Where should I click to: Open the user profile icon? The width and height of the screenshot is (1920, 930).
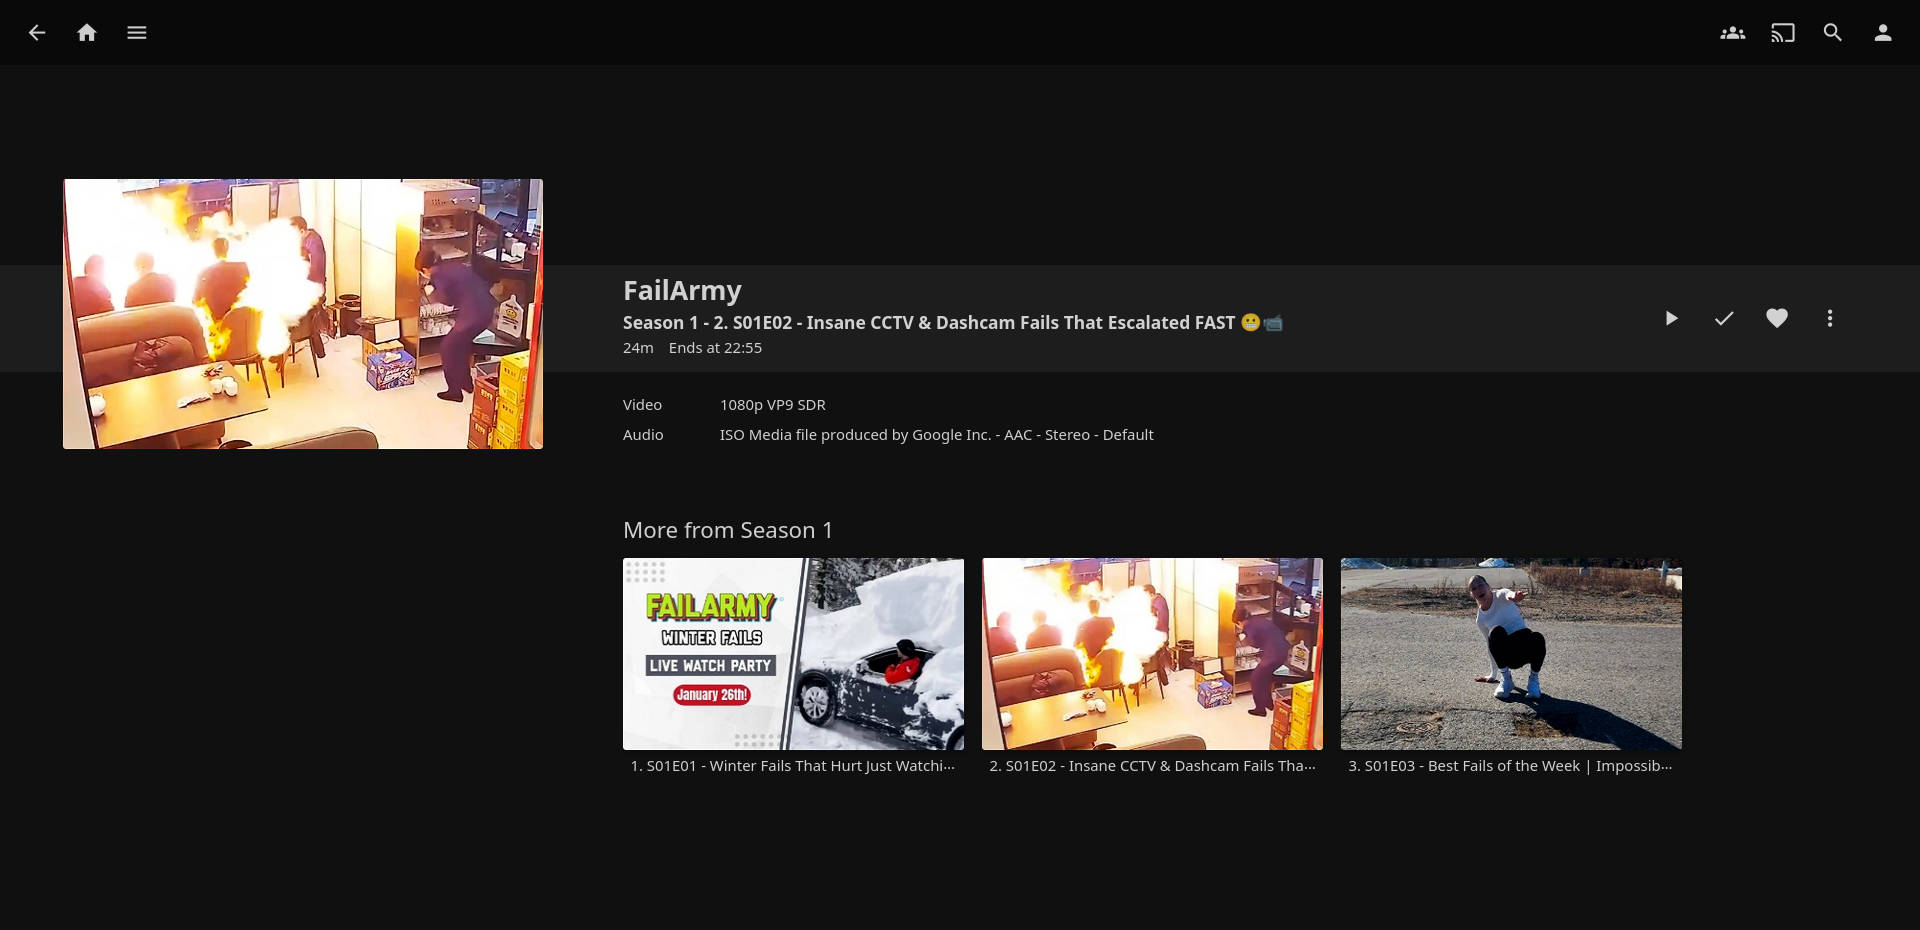click(1882, 33)
